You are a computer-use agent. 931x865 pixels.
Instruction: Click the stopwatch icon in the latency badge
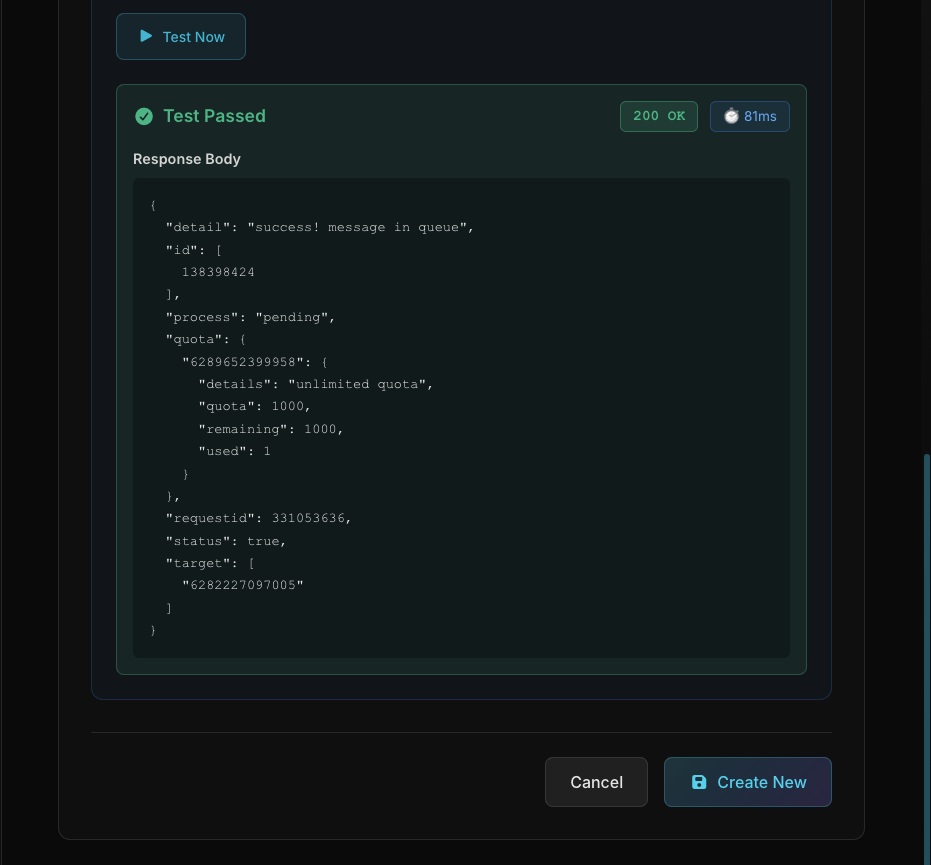coord(731,116)
